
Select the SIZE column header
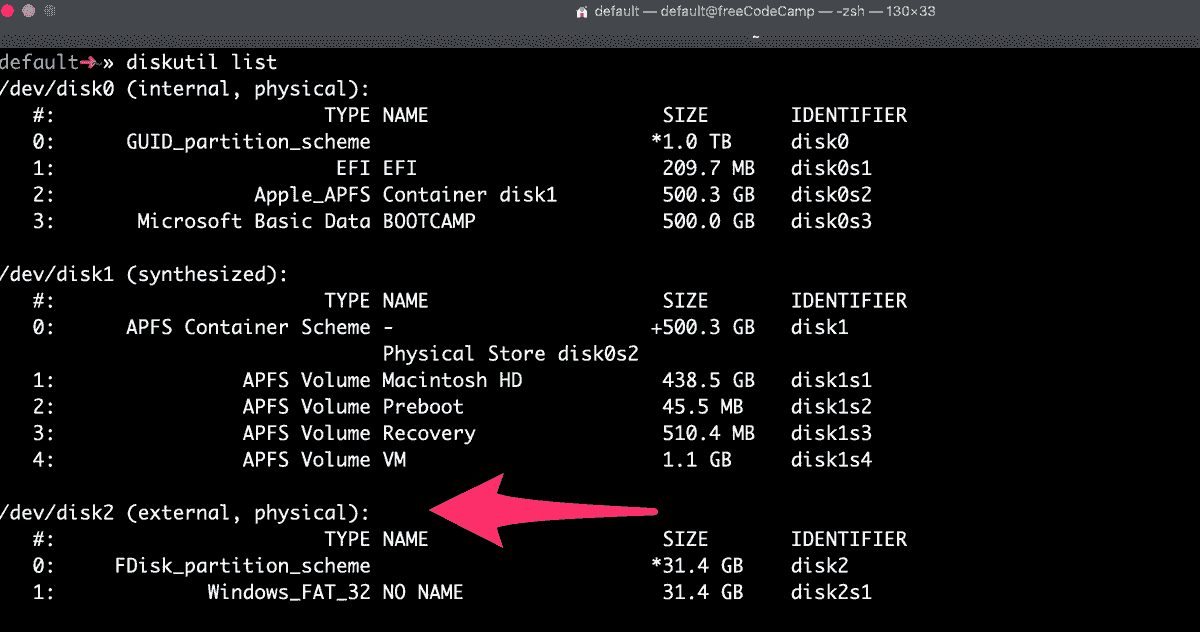click(x=684, y=114)
